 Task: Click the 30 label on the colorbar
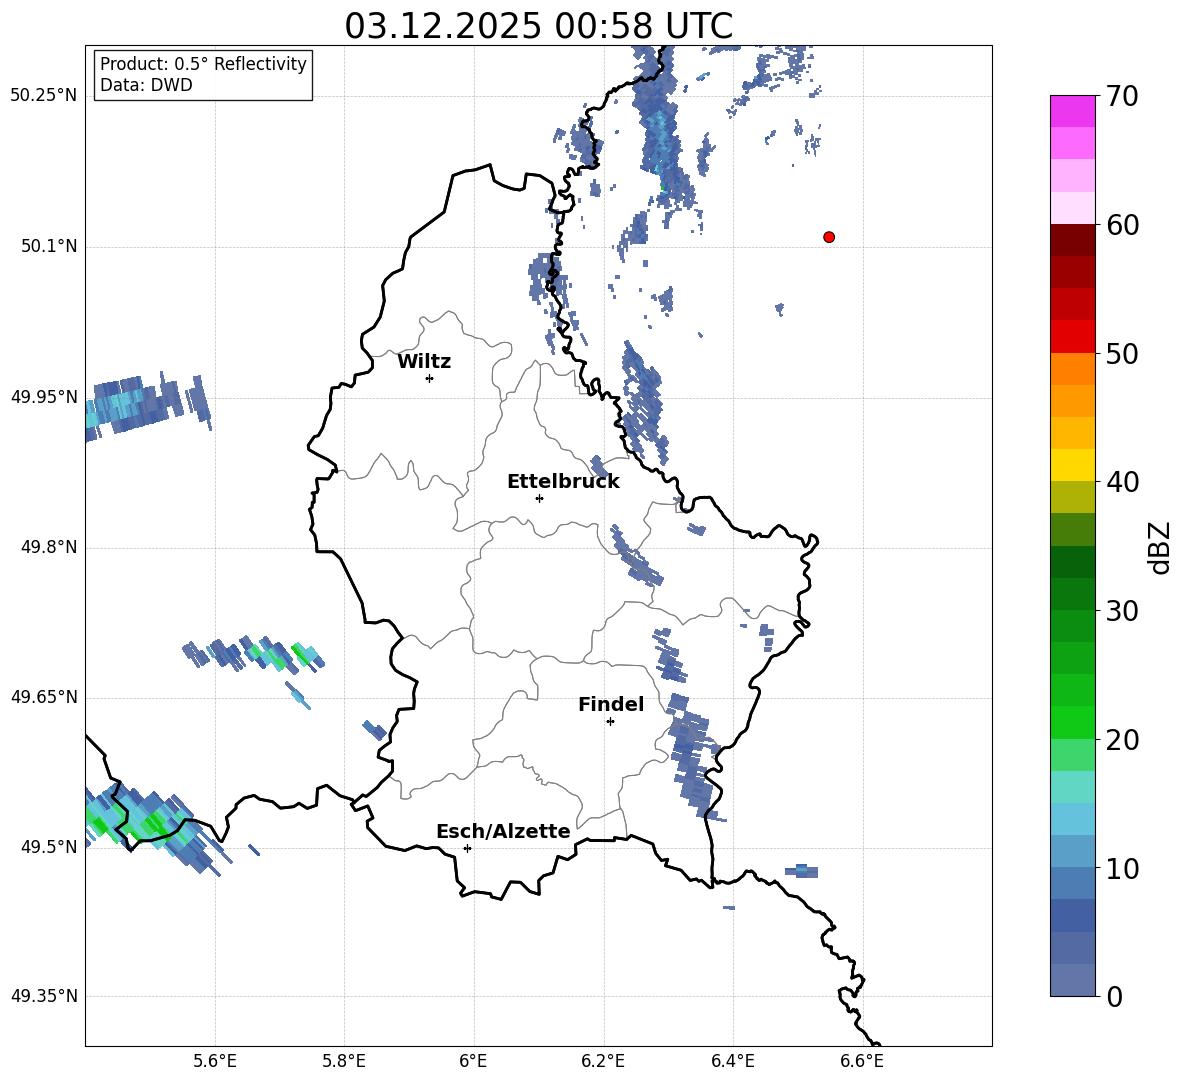pos(1122,611)
